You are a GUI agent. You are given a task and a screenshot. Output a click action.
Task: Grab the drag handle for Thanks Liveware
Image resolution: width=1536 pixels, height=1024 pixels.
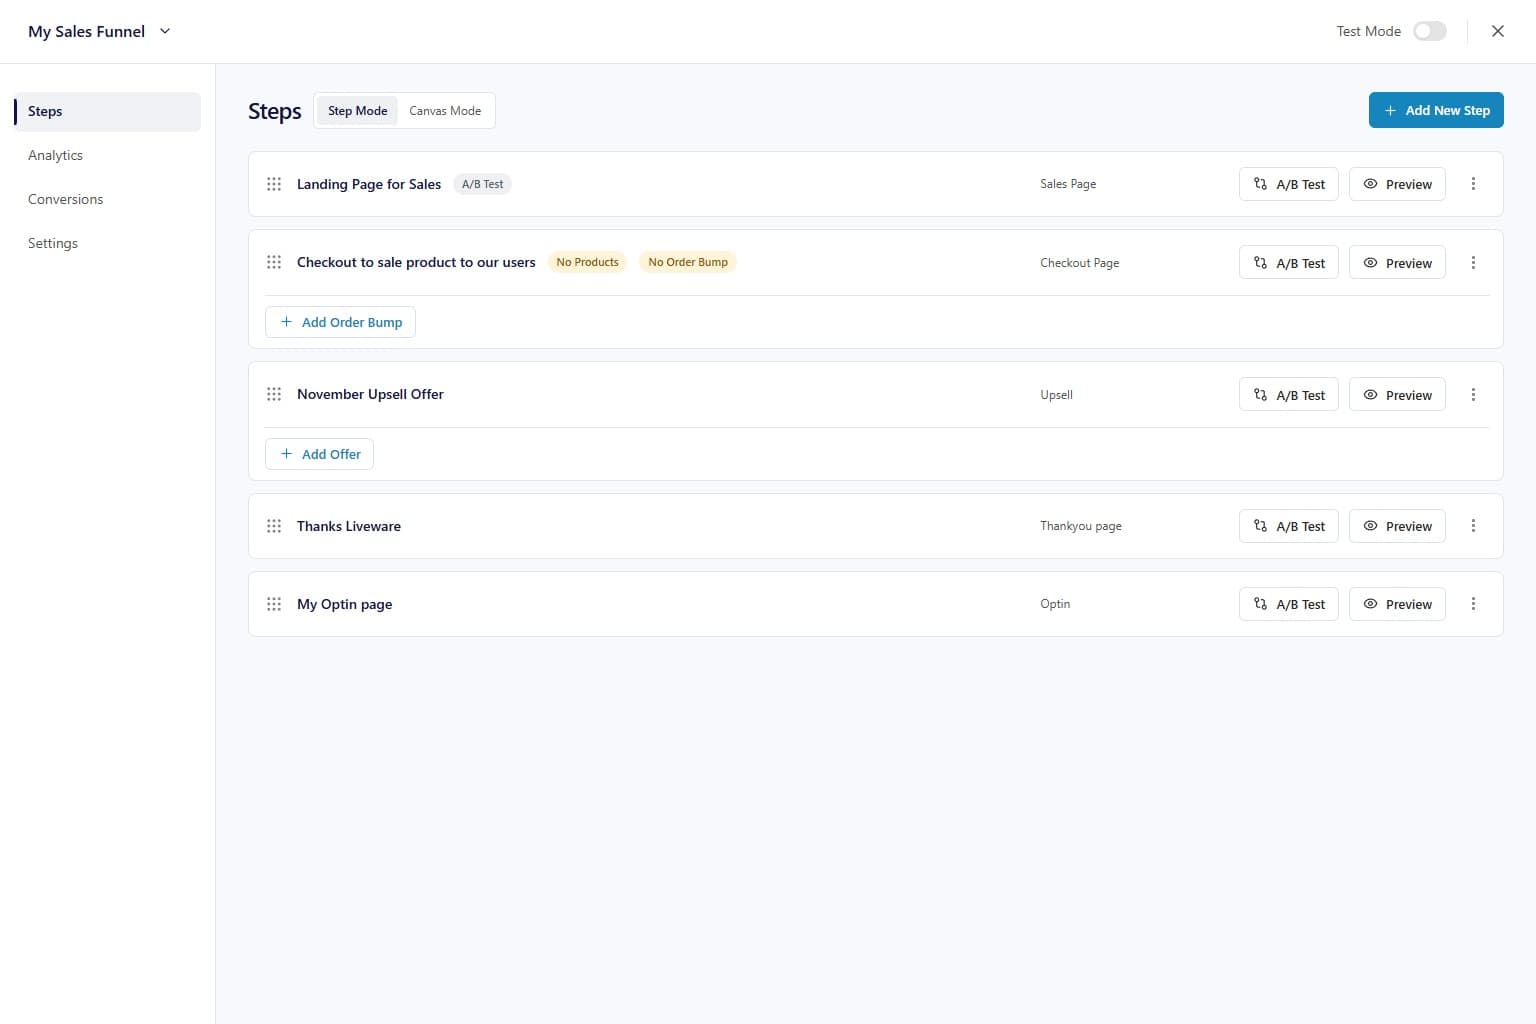[x=274, y=526]
